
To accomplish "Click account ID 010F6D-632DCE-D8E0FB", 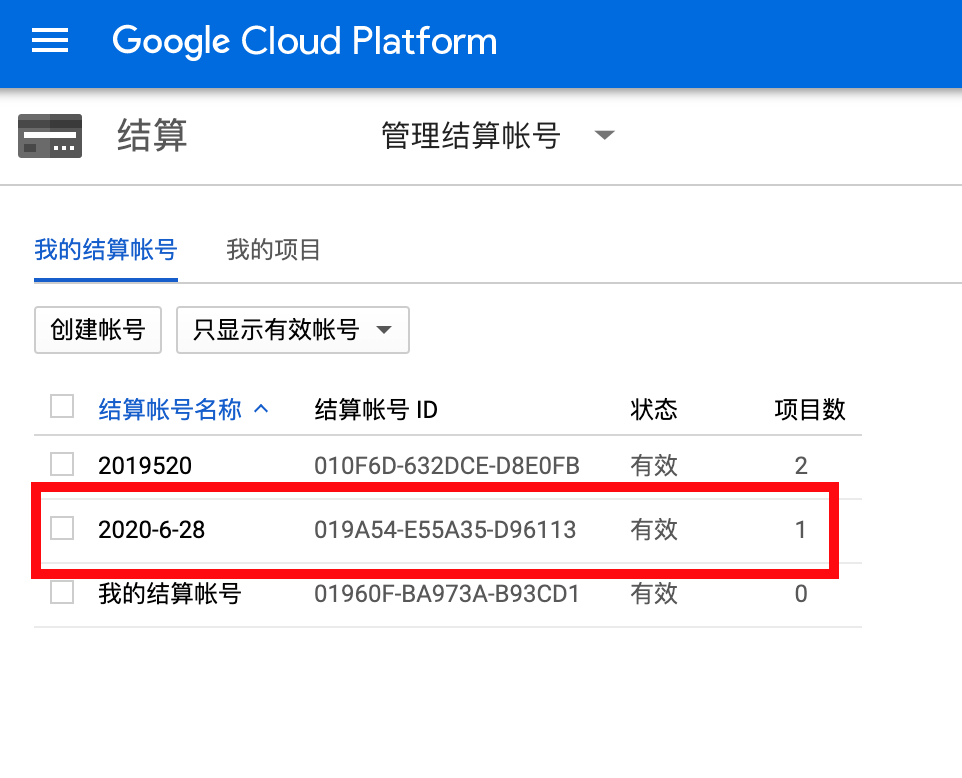I will pos(447,466).
